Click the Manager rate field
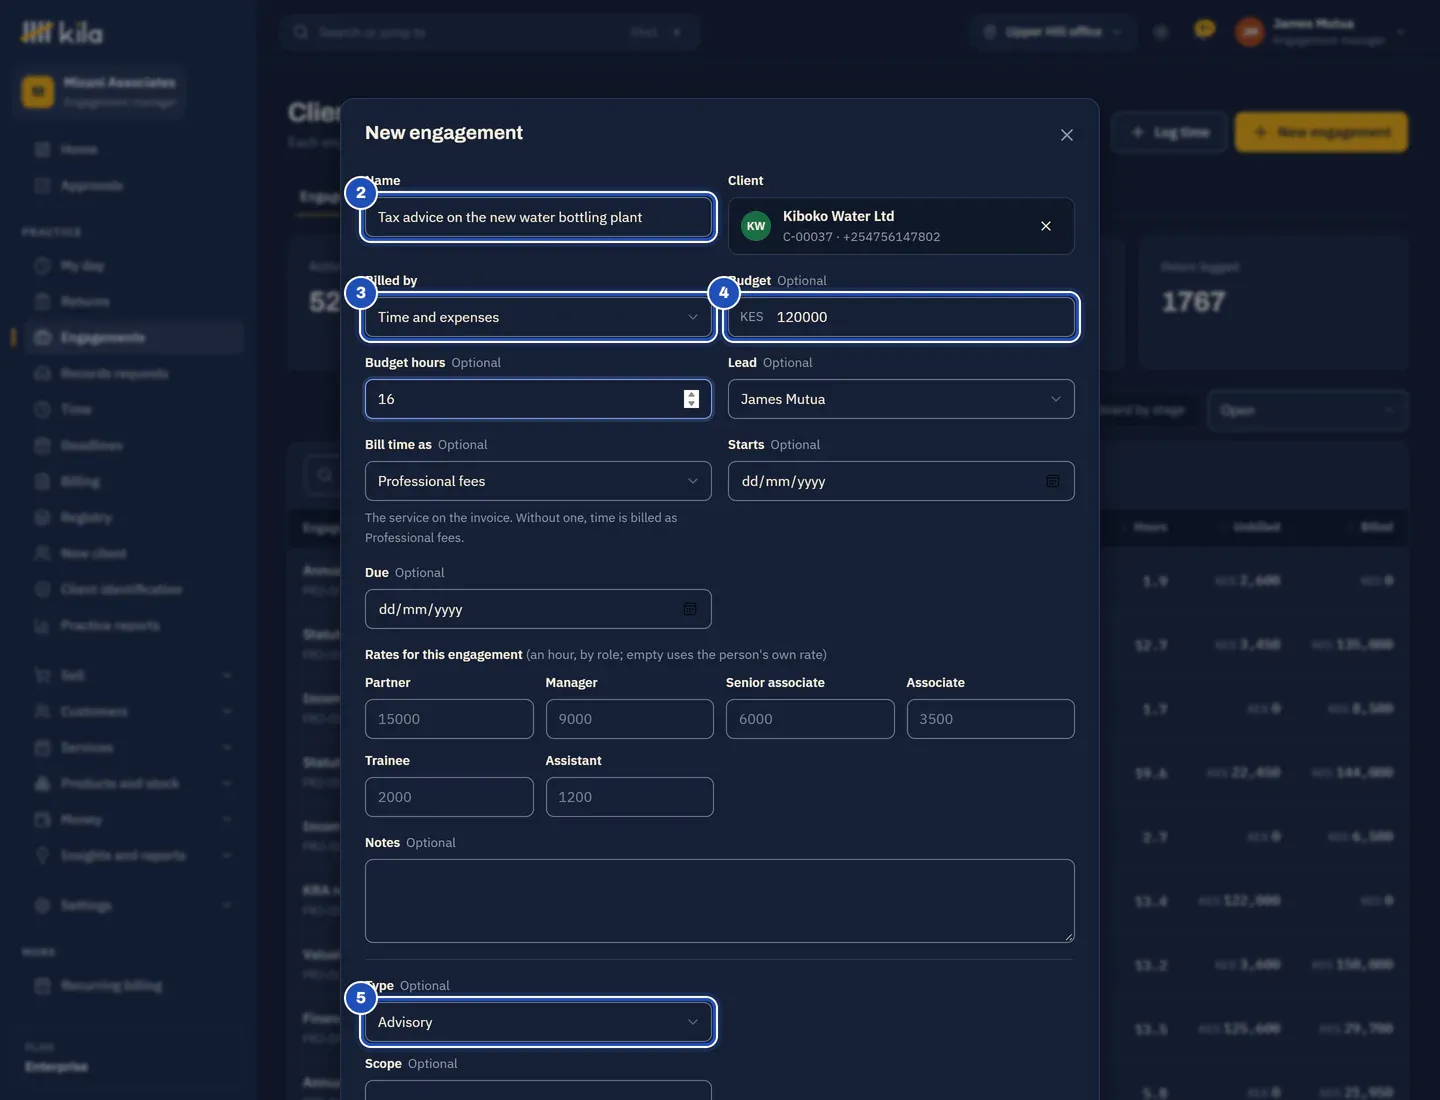 (630, 719)
